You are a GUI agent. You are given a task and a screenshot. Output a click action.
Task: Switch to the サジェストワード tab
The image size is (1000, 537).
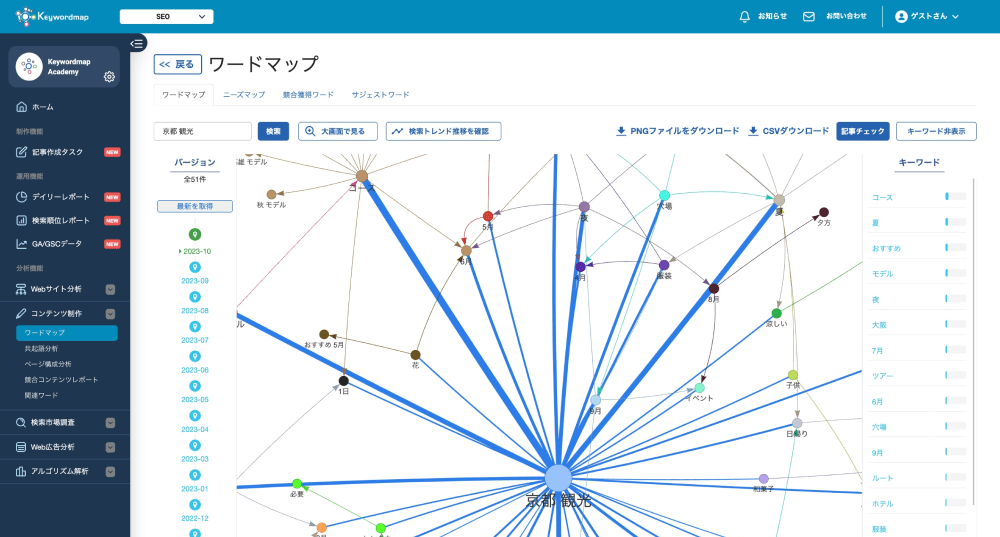coord(380,94)
